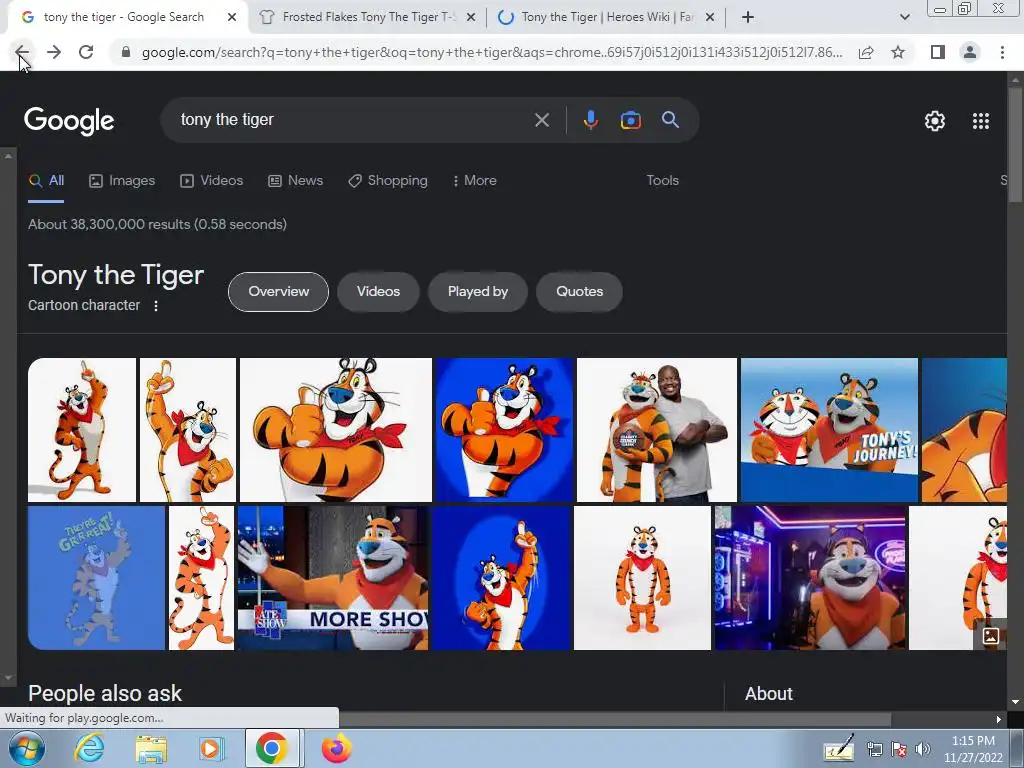The height and width of the screenshot is (768, 1024).
Task: Switch to Images results
Action: click(x=122, y=180)
